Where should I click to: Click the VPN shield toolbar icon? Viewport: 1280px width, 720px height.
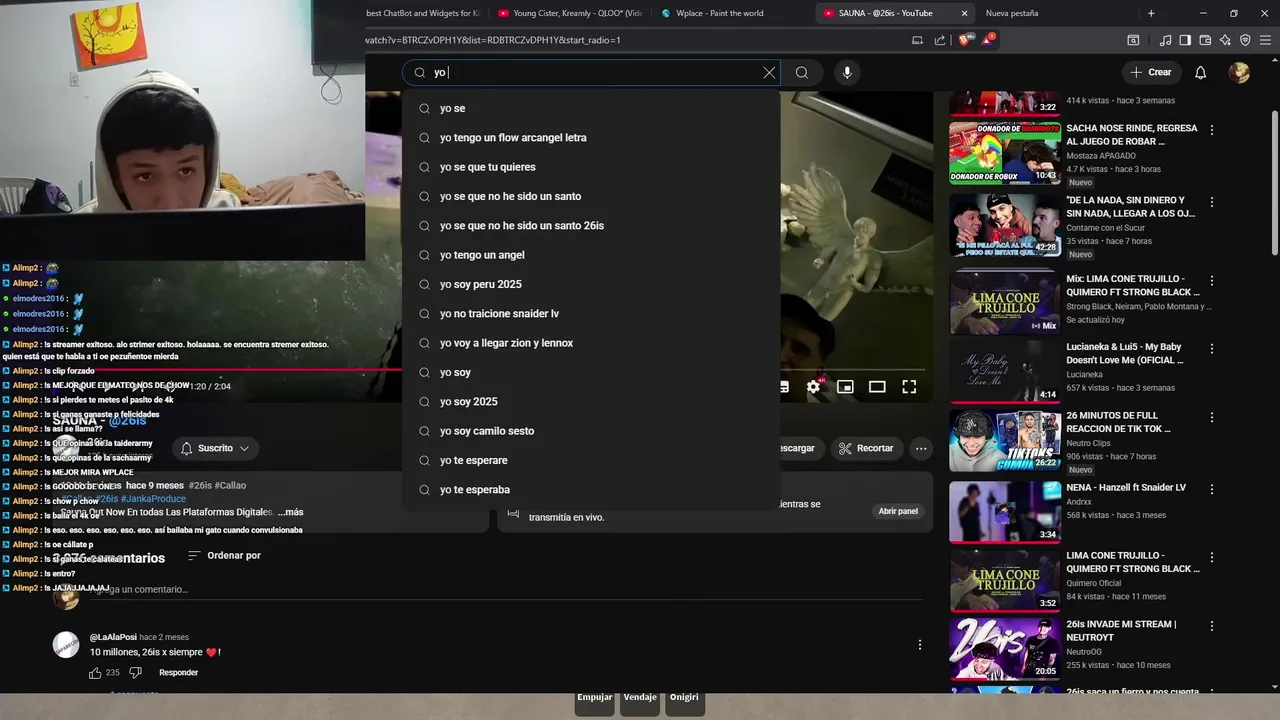[1245, 40]
